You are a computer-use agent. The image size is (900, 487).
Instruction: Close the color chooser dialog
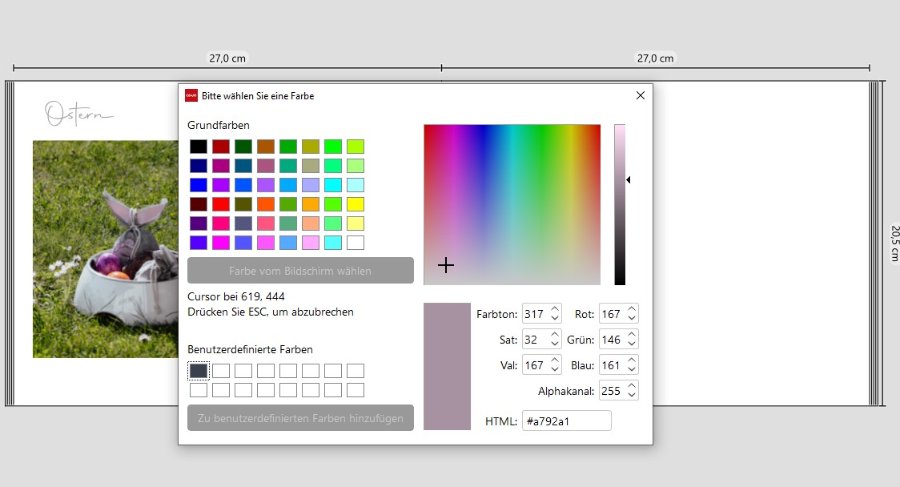point(640,96)
